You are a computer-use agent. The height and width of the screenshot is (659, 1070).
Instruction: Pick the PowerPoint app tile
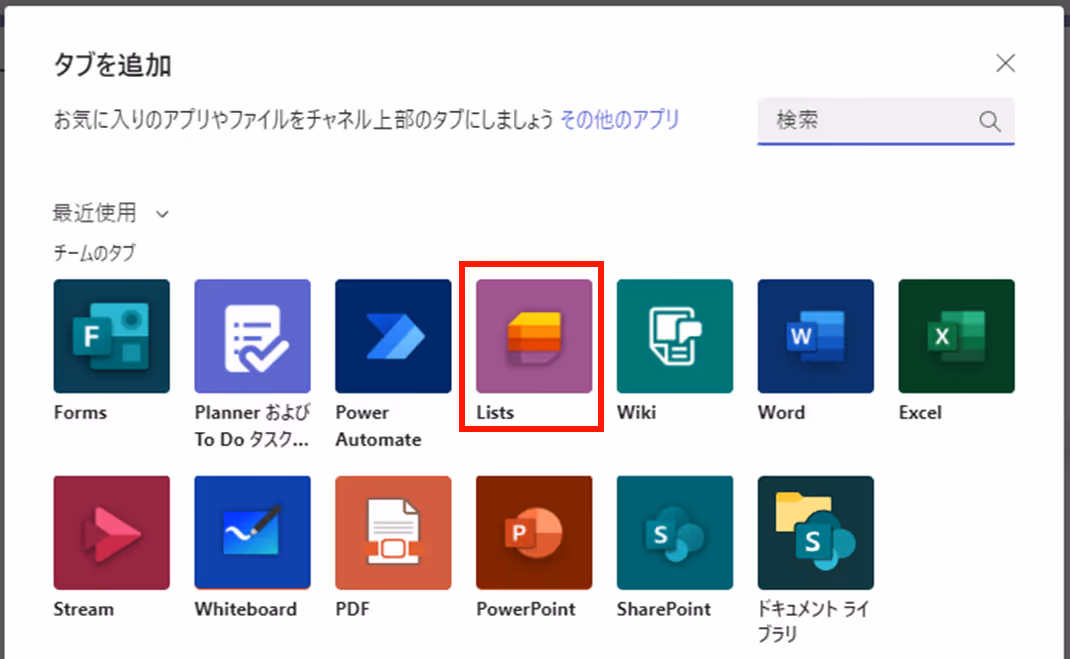534,533
